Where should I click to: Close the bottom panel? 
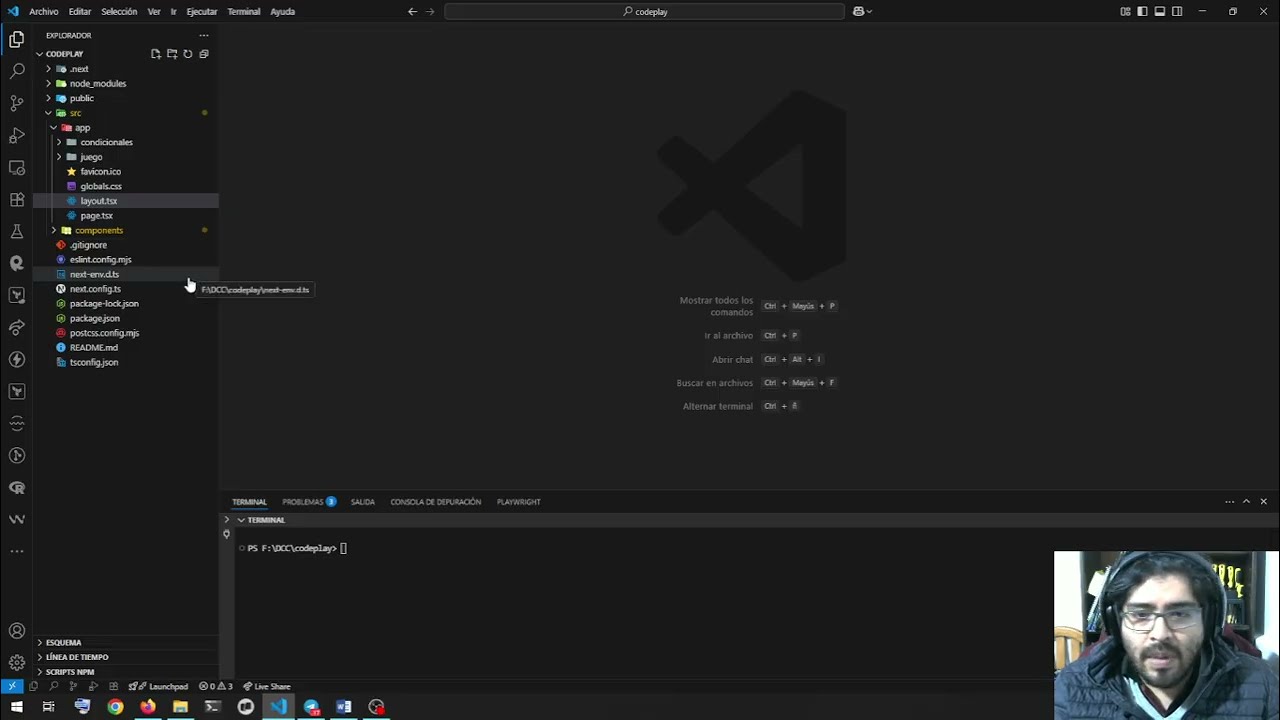1263,502
